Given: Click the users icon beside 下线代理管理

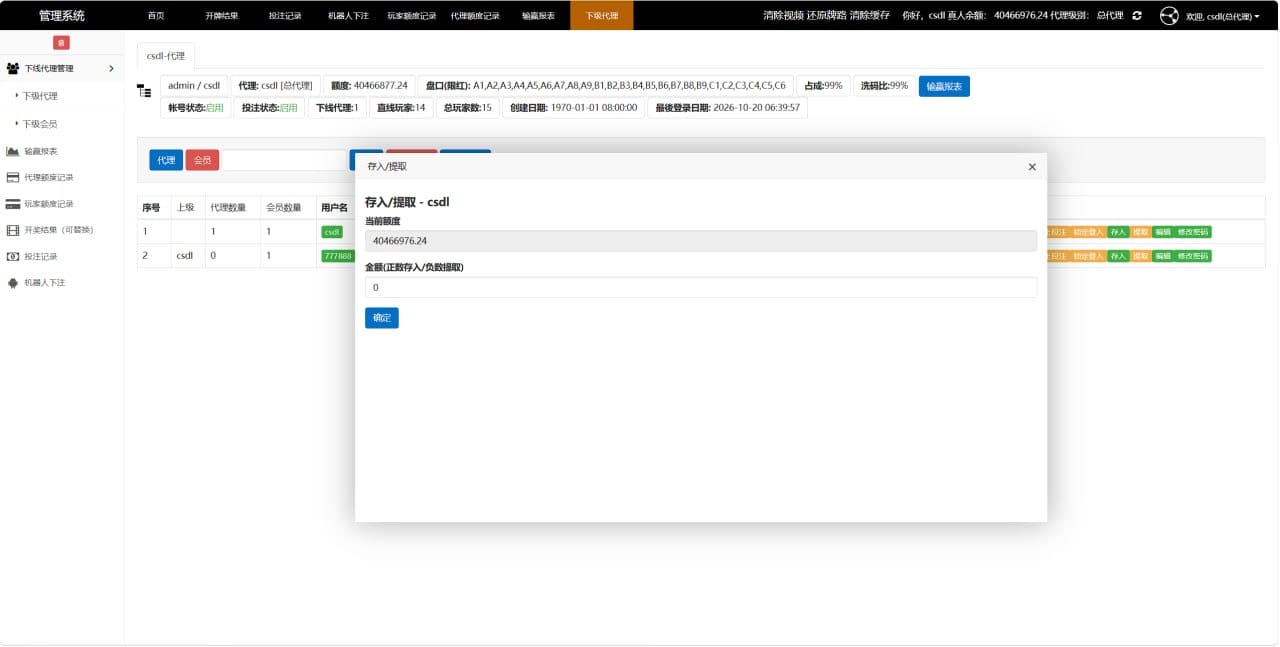Looking at the screenshot, I should tap(13, 68).
